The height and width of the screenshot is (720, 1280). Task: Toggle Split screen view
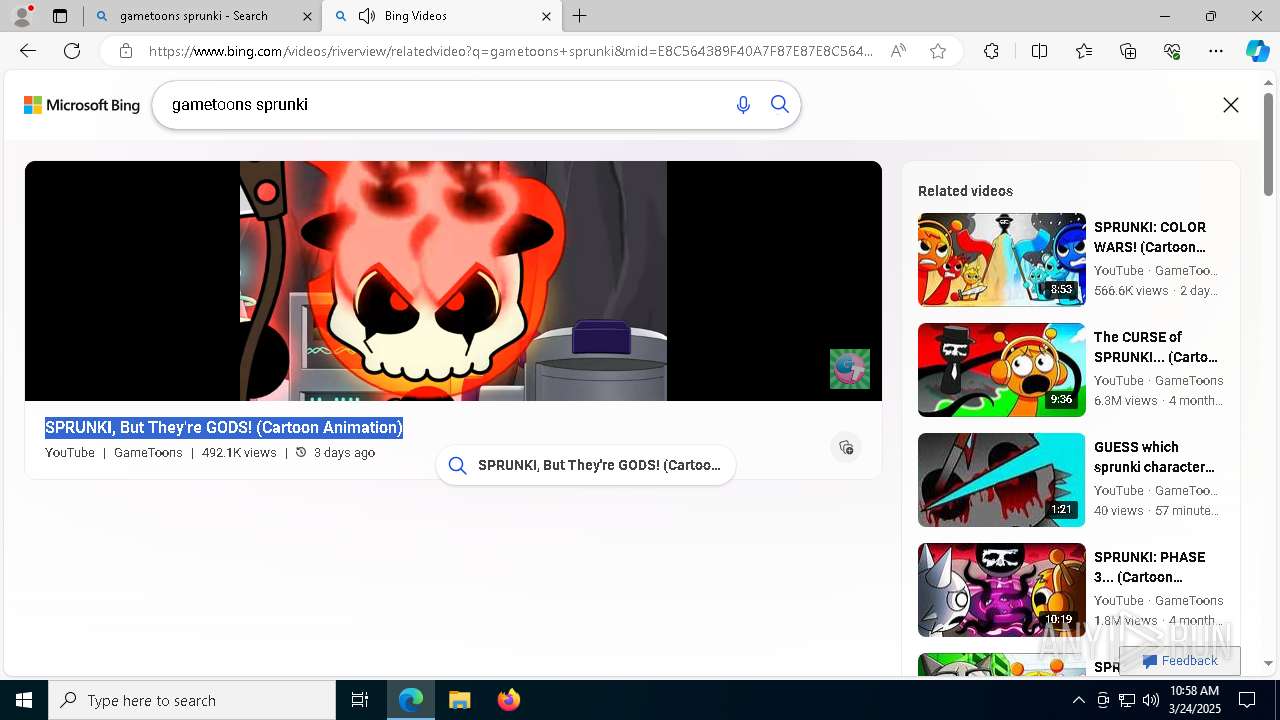click(1039, 51)
